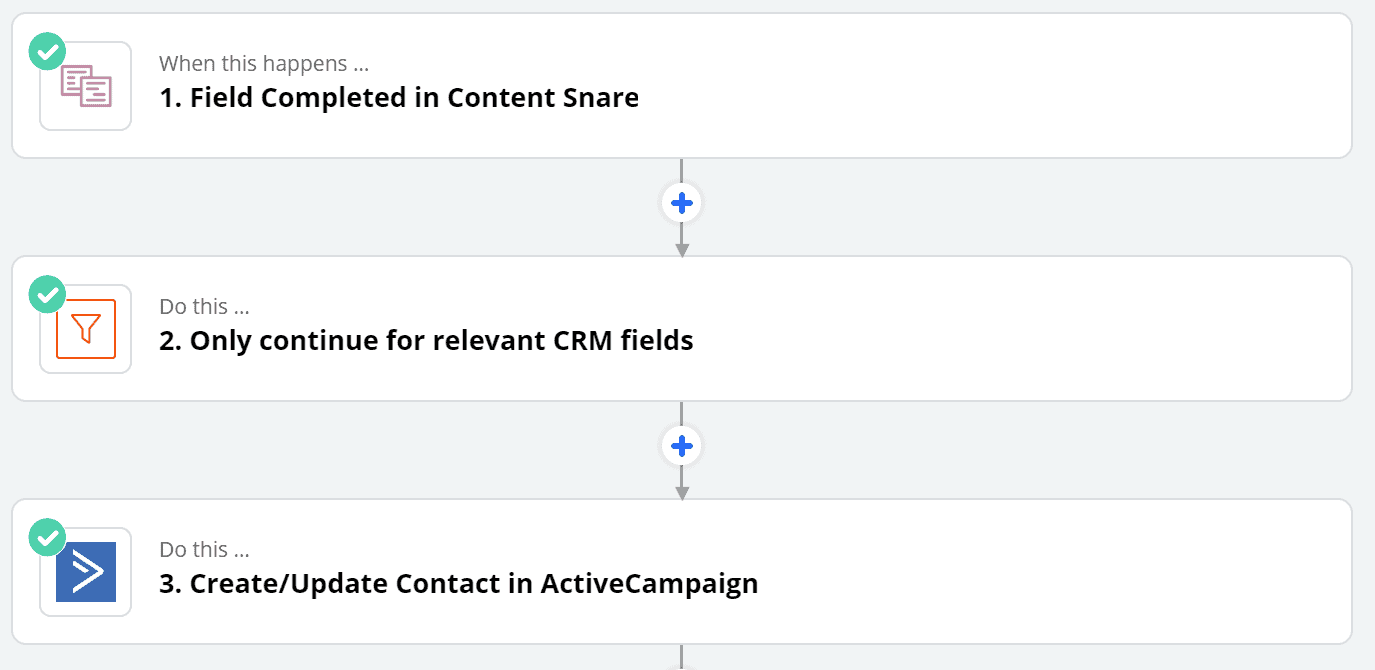The height and width of the screenshot is (670, 1375).
Task: Add a step after the filter step
Action: pos(682,446)
